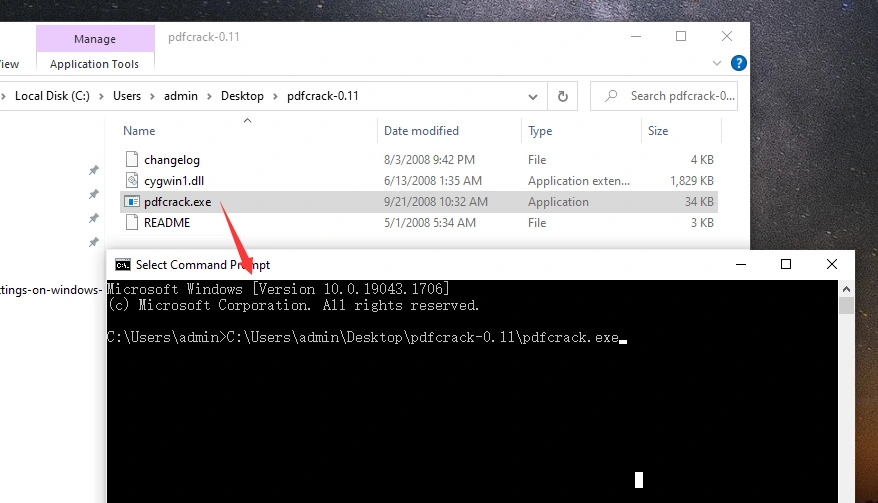Viewport: 878px width, 503px height.
Task: Click the pdfcrack.exe command line text
Action: point(423,337)
